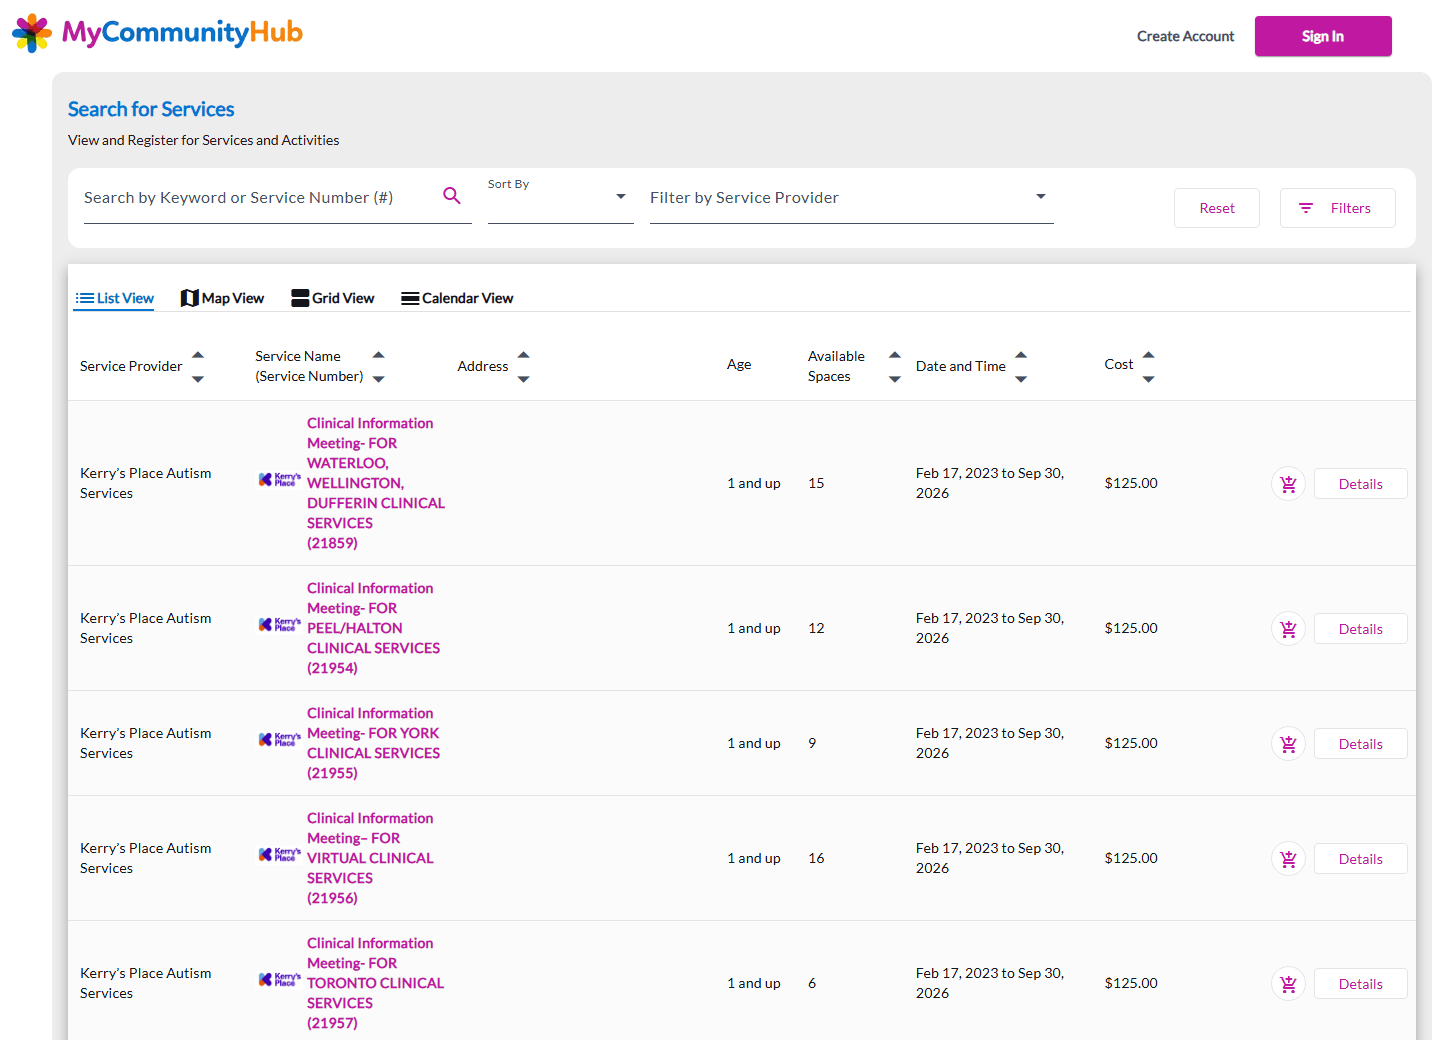Add service 21957 to cart

[x=1288, y=984]
